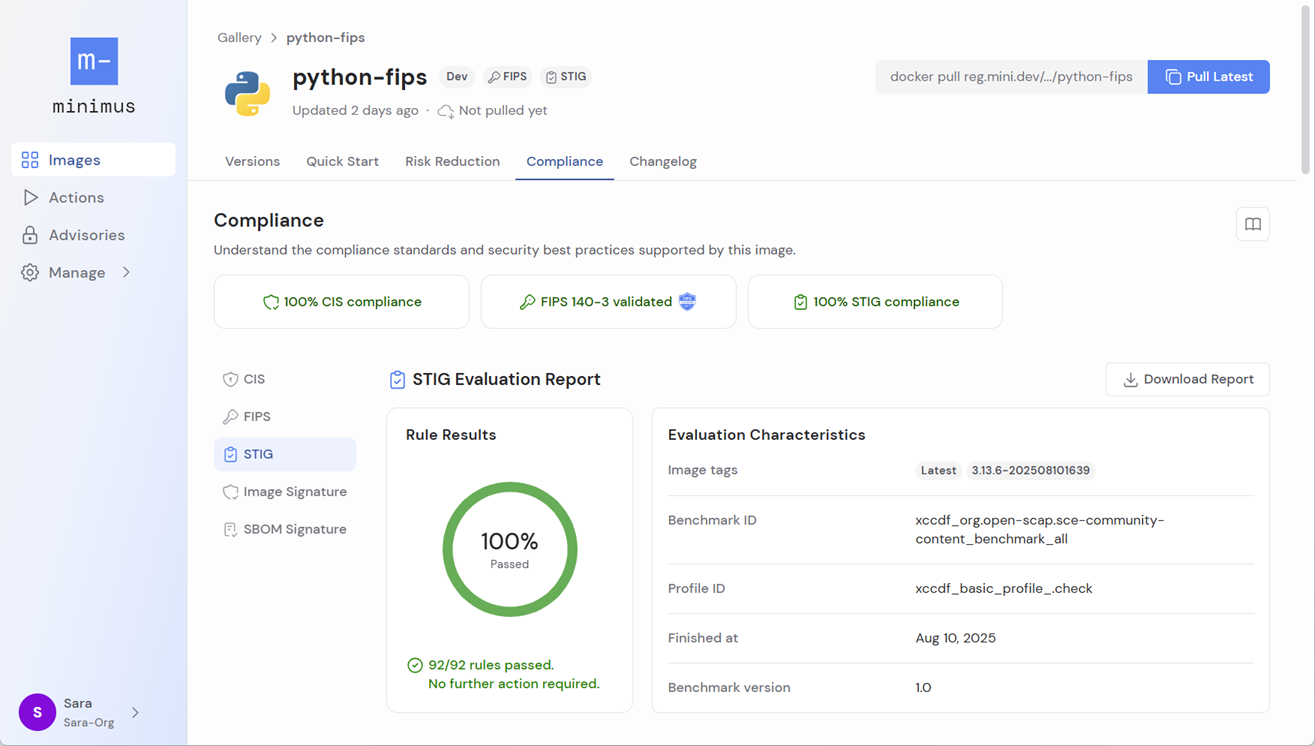
Task: Select the Compliance tab
Action: [565, 161]
